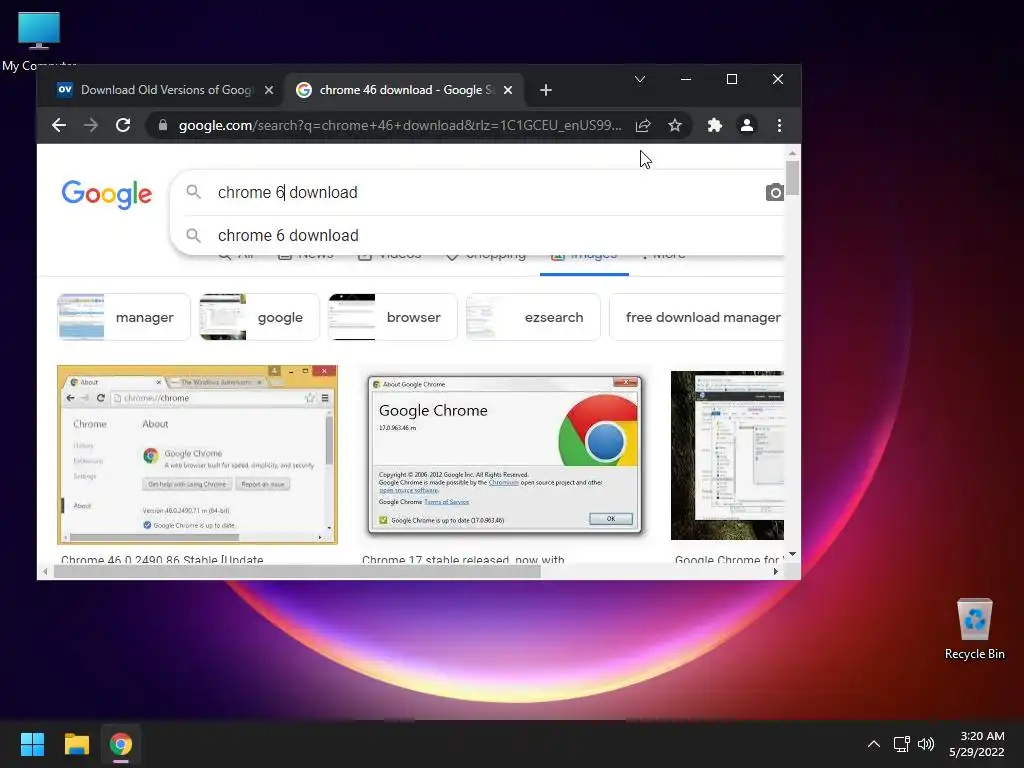Image resolution: width=1024 pixels, height=768 pixels.
Task: Click the browser forward arrow
Action: coord(91,125)
